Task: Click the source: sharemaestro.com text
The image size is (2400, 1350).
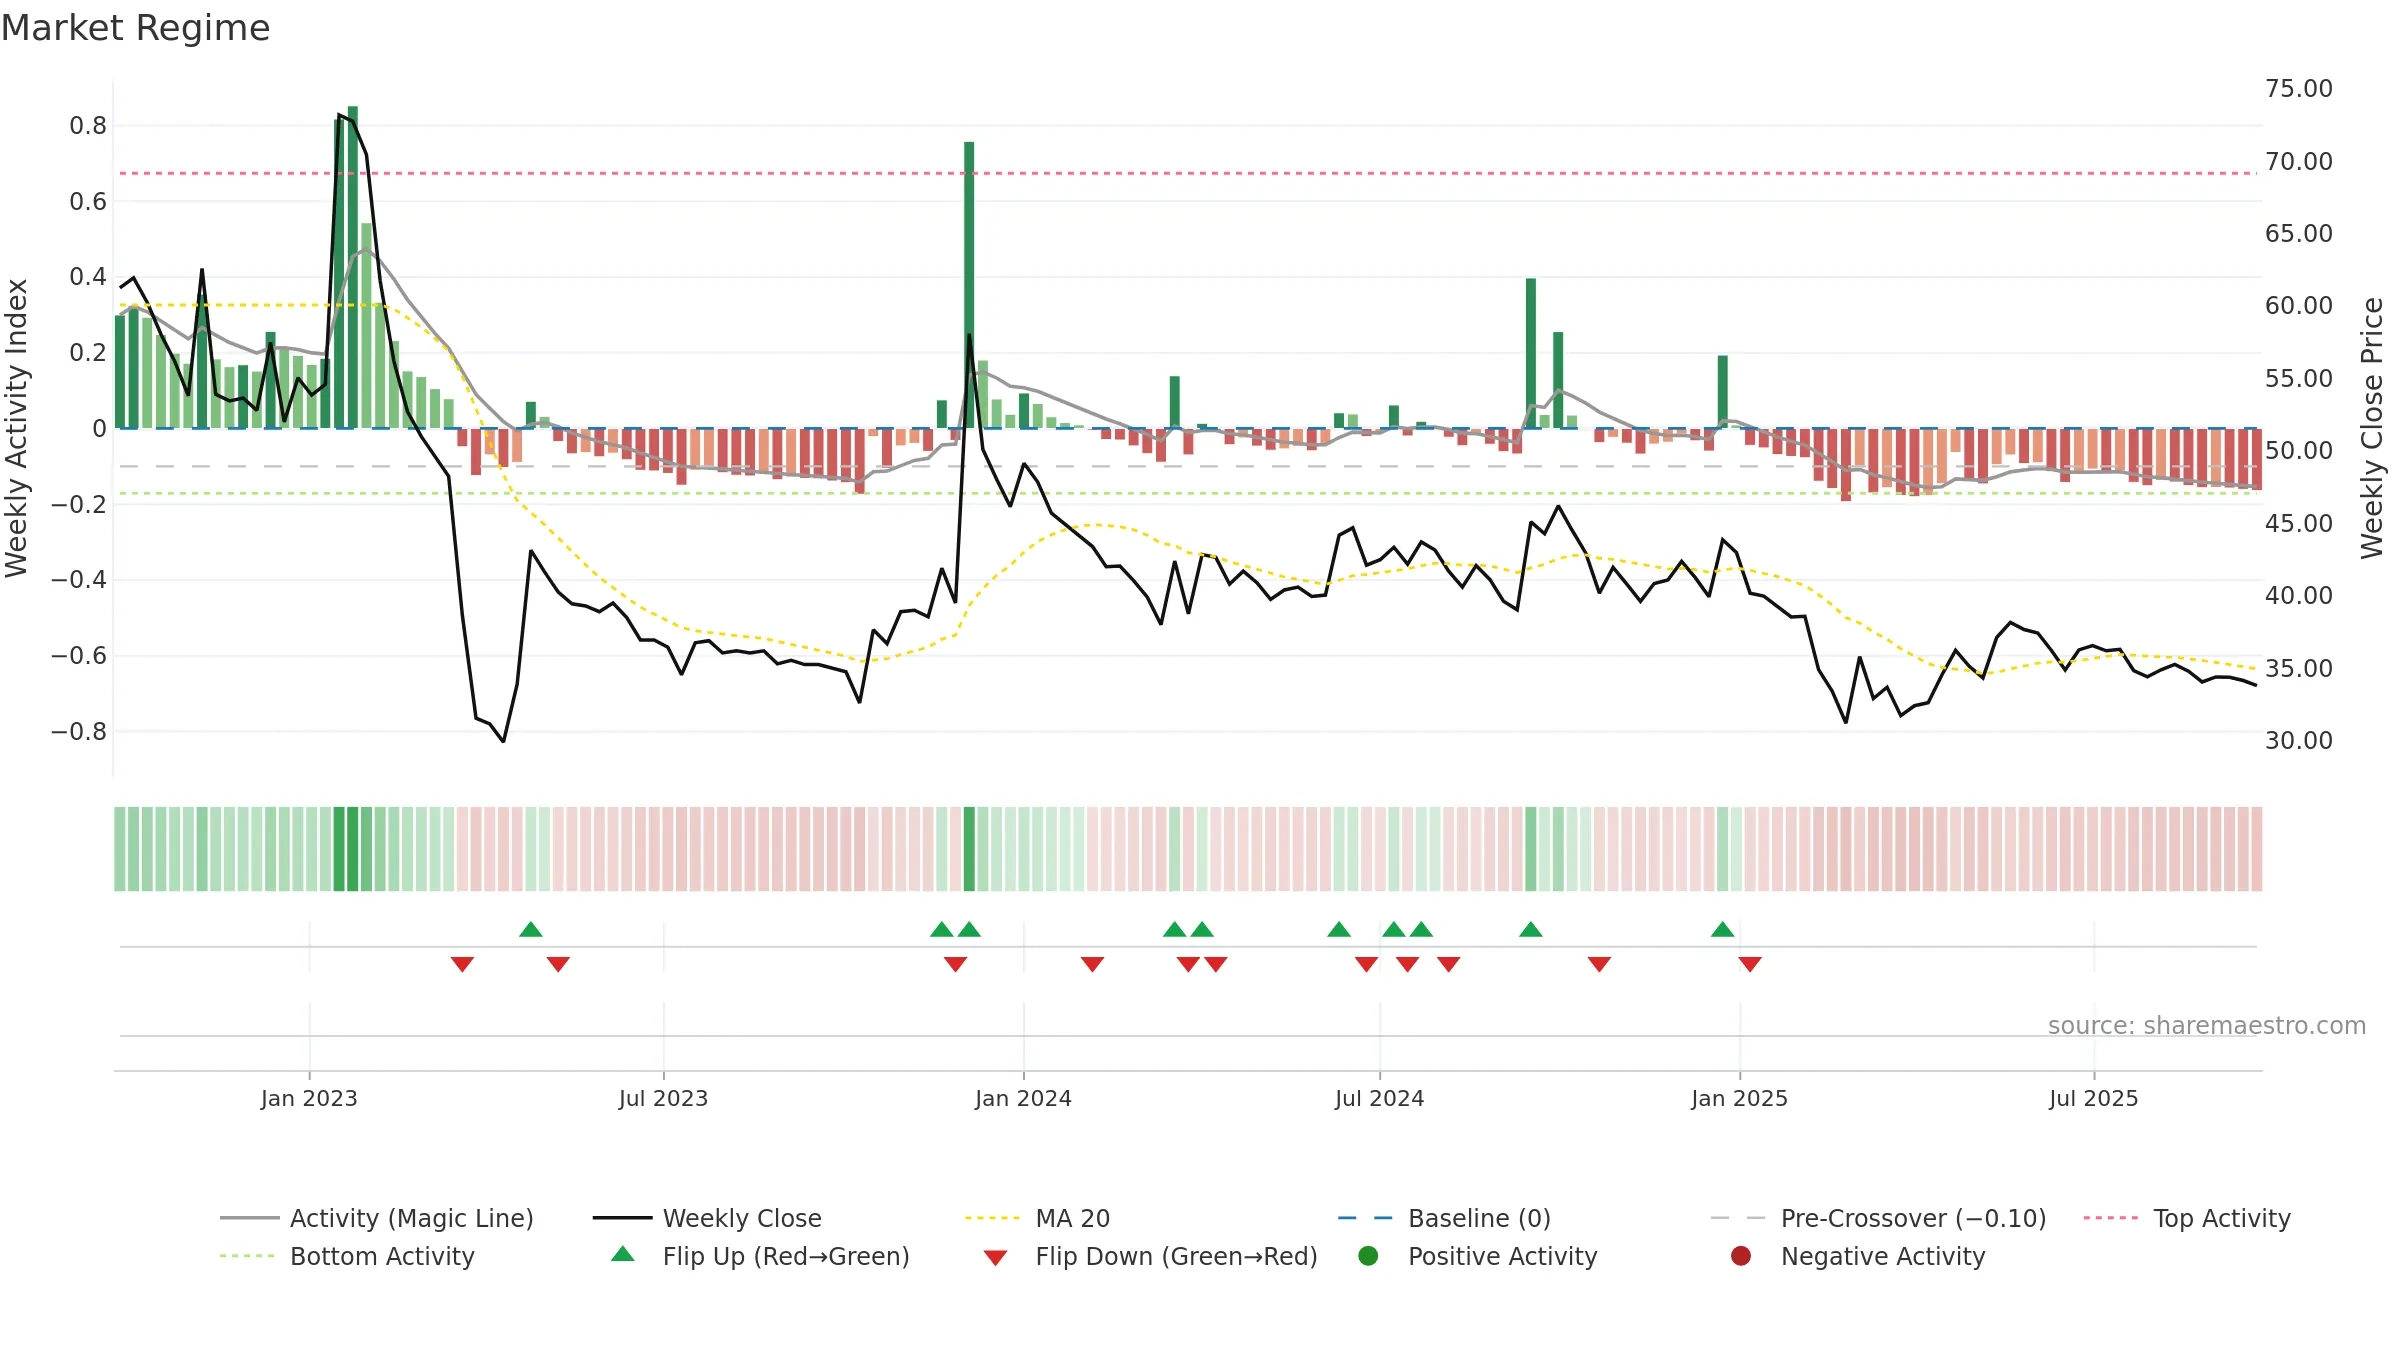Action: 2207,1025
